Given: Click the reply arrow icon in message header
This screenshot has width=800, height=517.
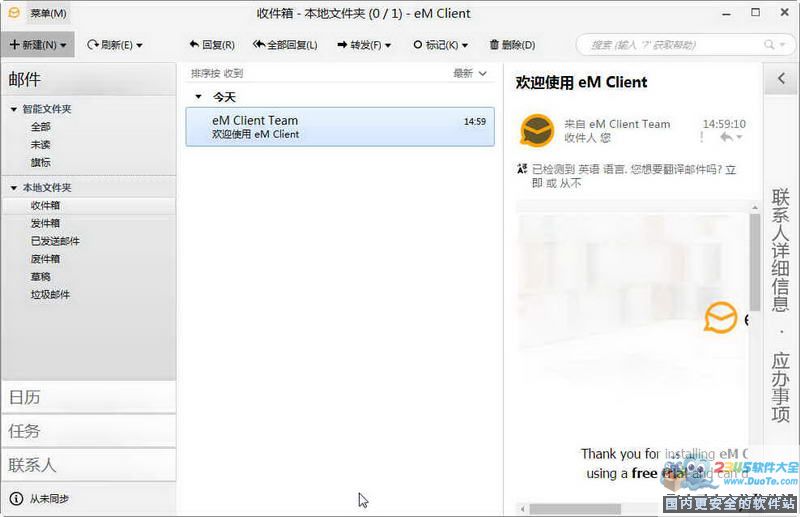Looking at the screenshot, I should tap(726, 137).
